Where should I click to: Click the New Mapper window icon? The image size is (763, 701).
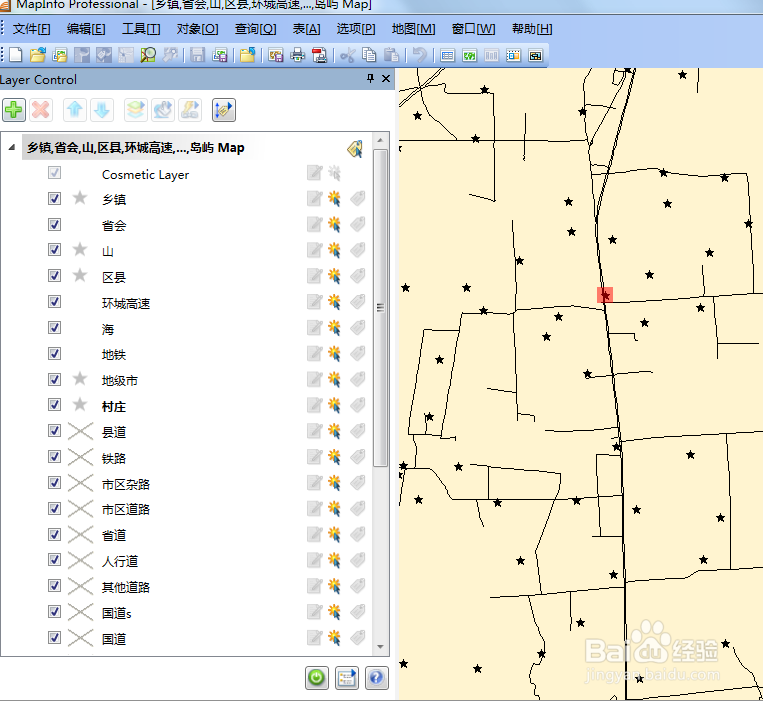click(470, 55)
